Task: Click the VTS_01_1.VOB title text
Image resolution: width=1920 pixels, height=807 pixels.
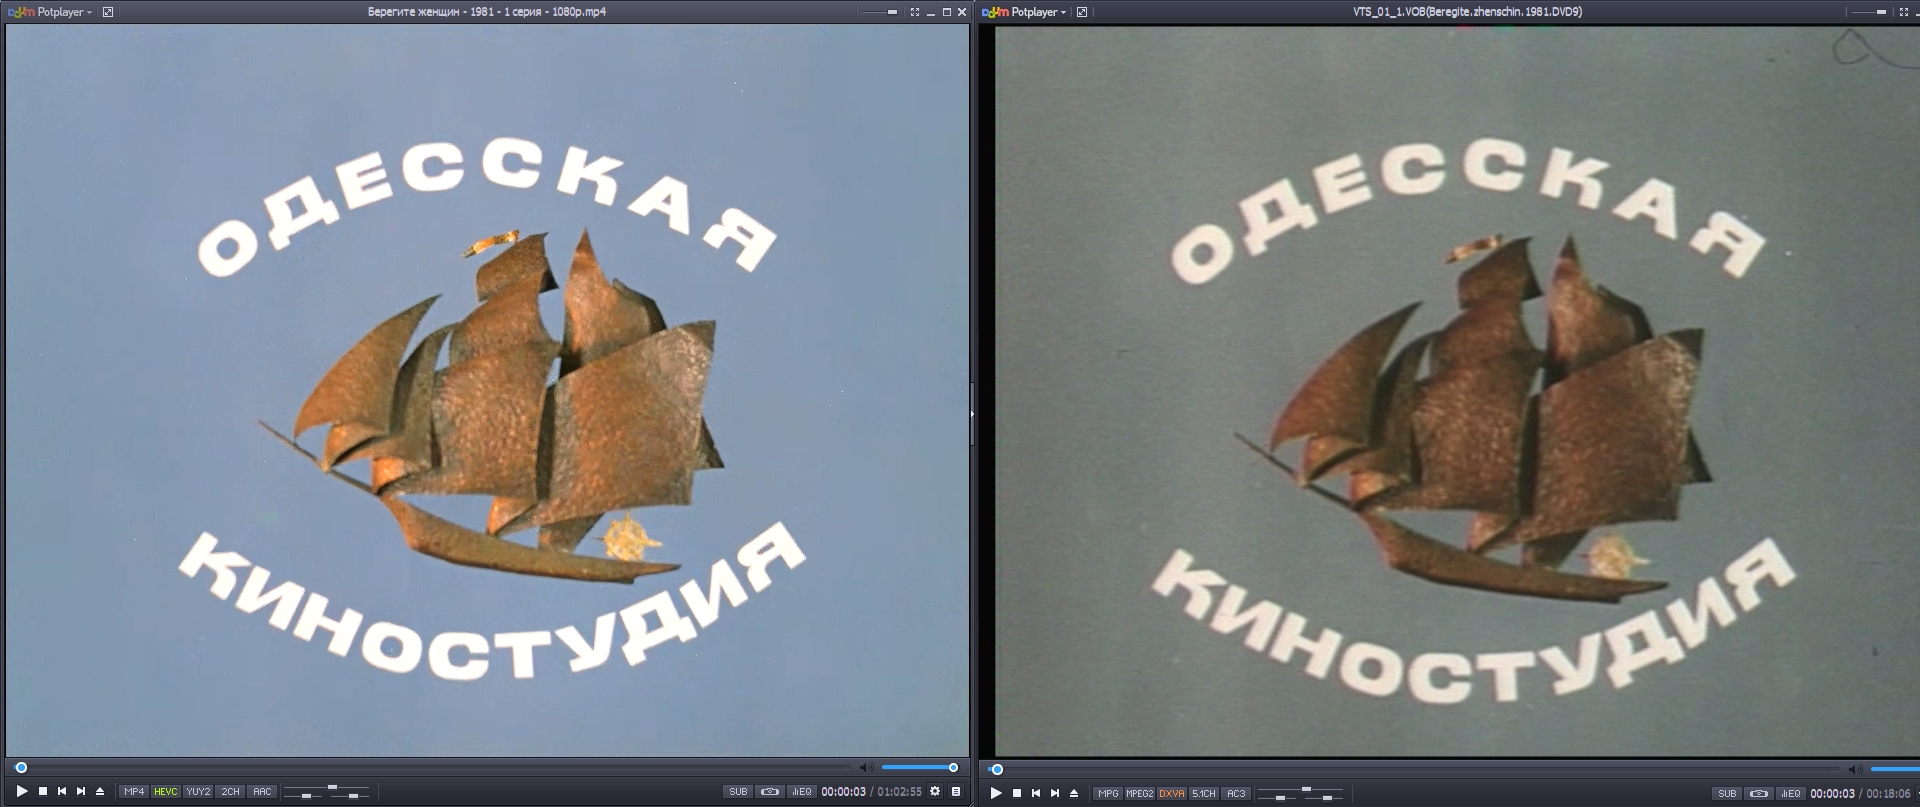Action: click(1467, 12)
